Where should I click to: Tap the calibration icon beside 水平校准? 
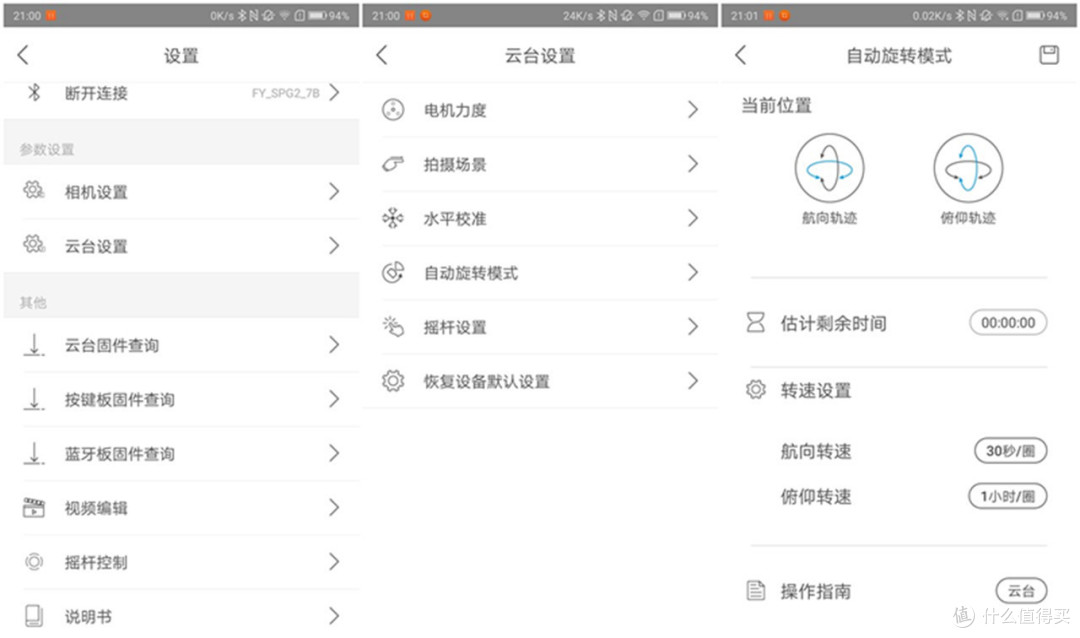[x=393, y=218]
